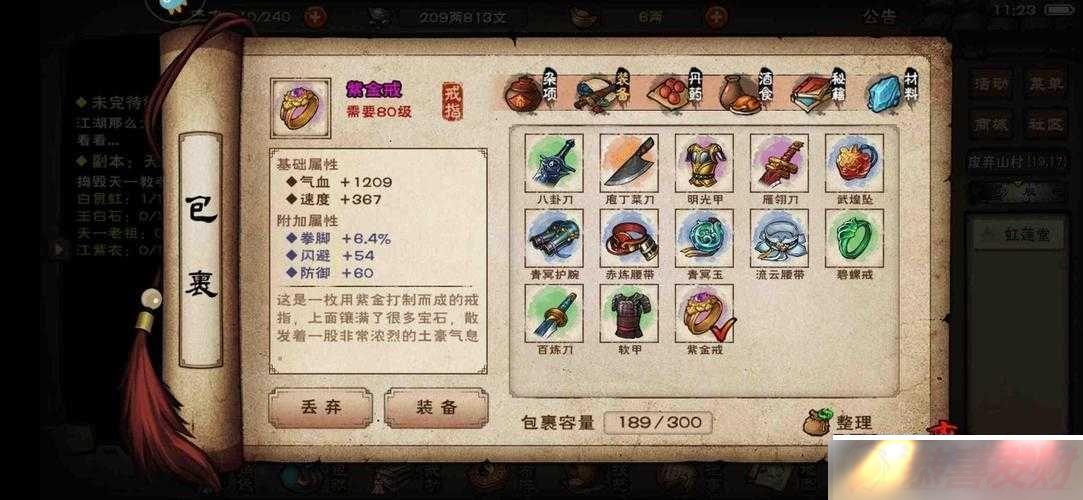Select the 赤炼腰带 belt icon

[x=629, y=238]
